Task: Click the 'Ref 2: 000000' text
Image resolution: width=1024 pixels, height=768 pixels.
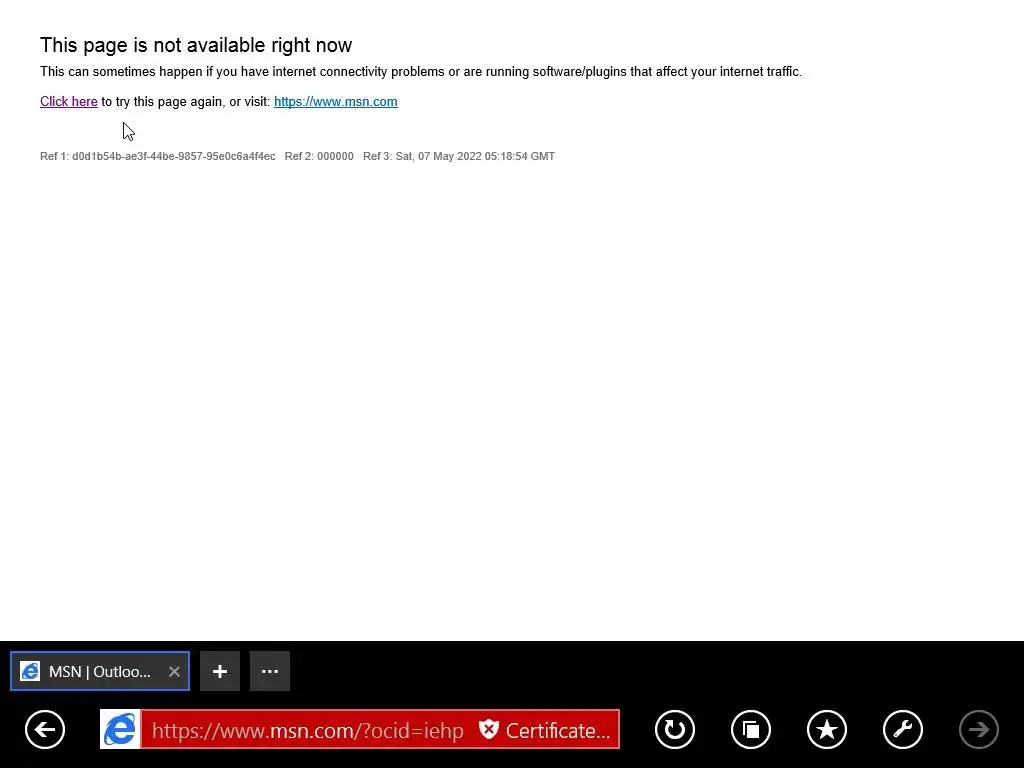Action: click(319, 156)
